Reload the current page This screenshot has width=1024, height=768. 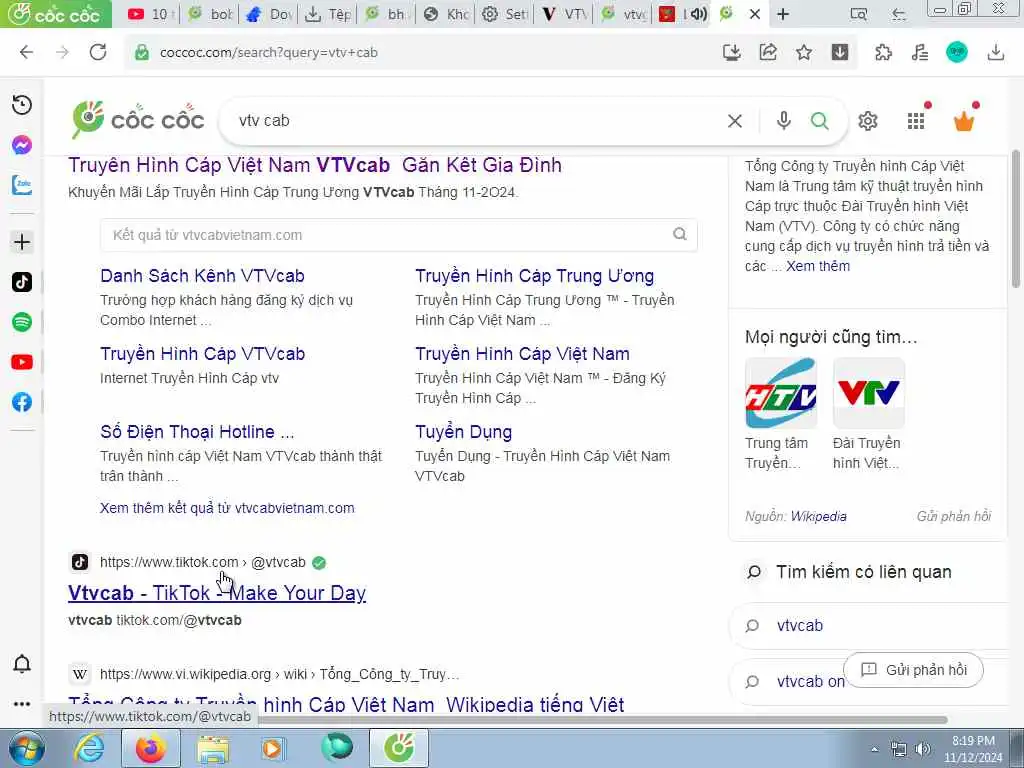98,52
